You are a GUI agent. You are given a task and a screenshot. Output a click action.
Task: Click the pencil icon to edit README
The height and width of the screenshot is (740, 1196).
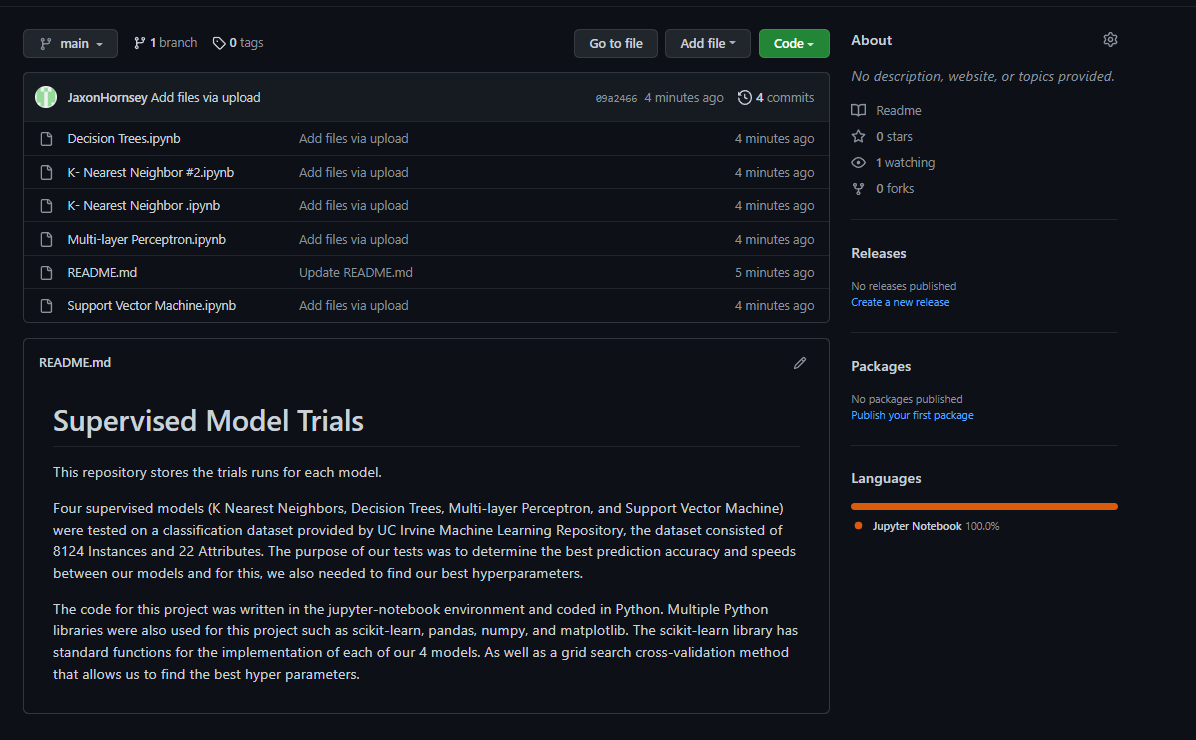[800, 363]
